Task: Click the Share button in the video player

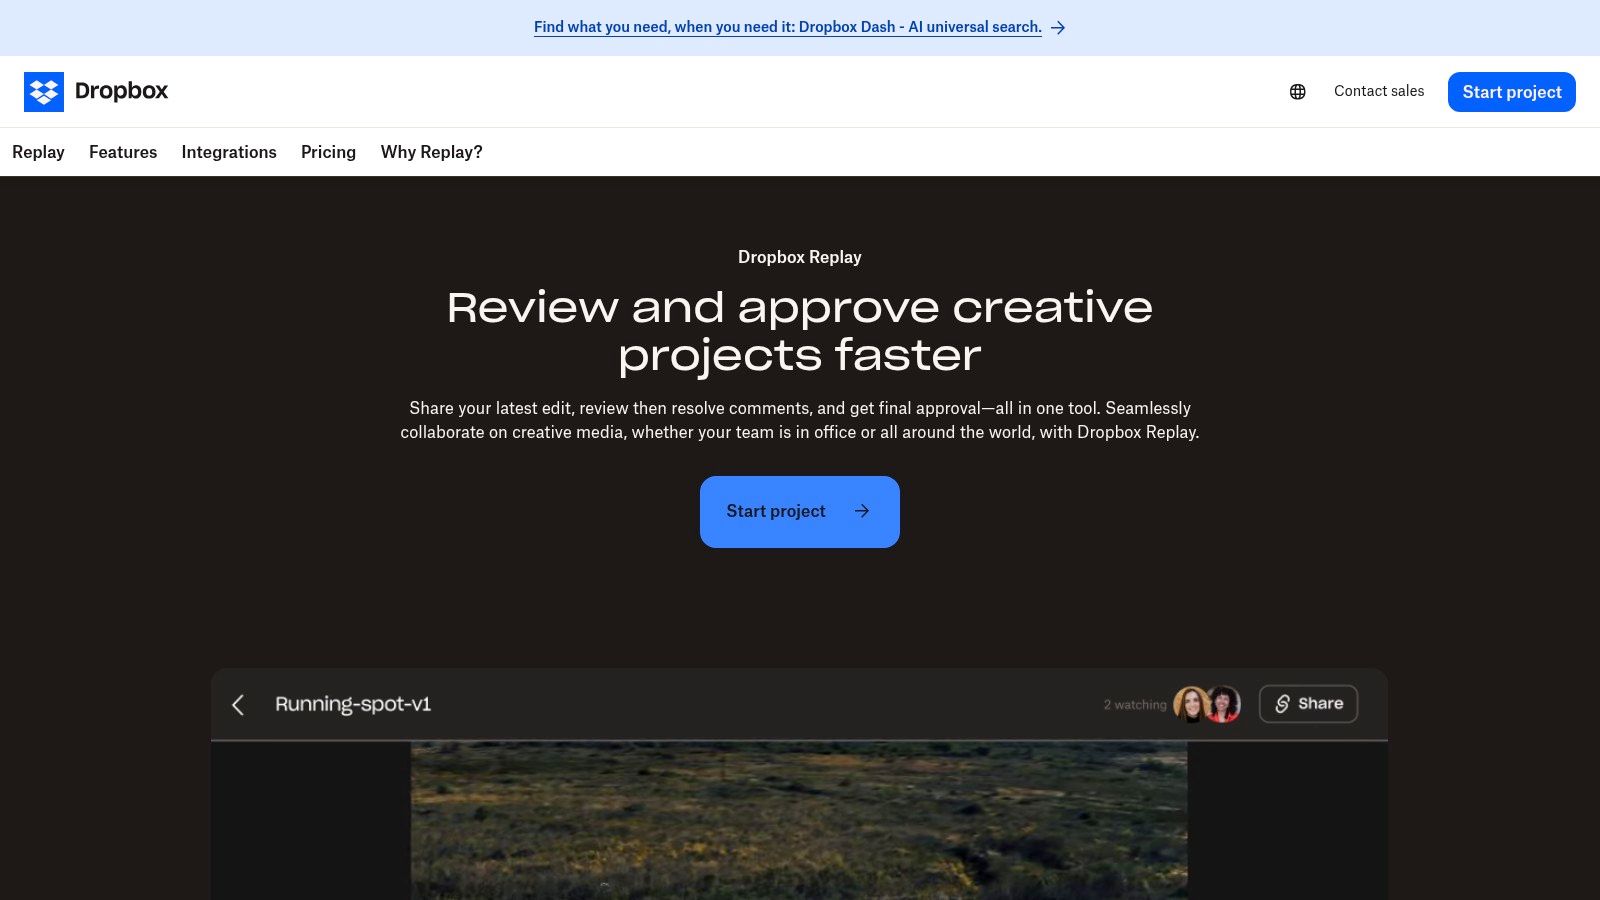Action: coord(1308,704)
